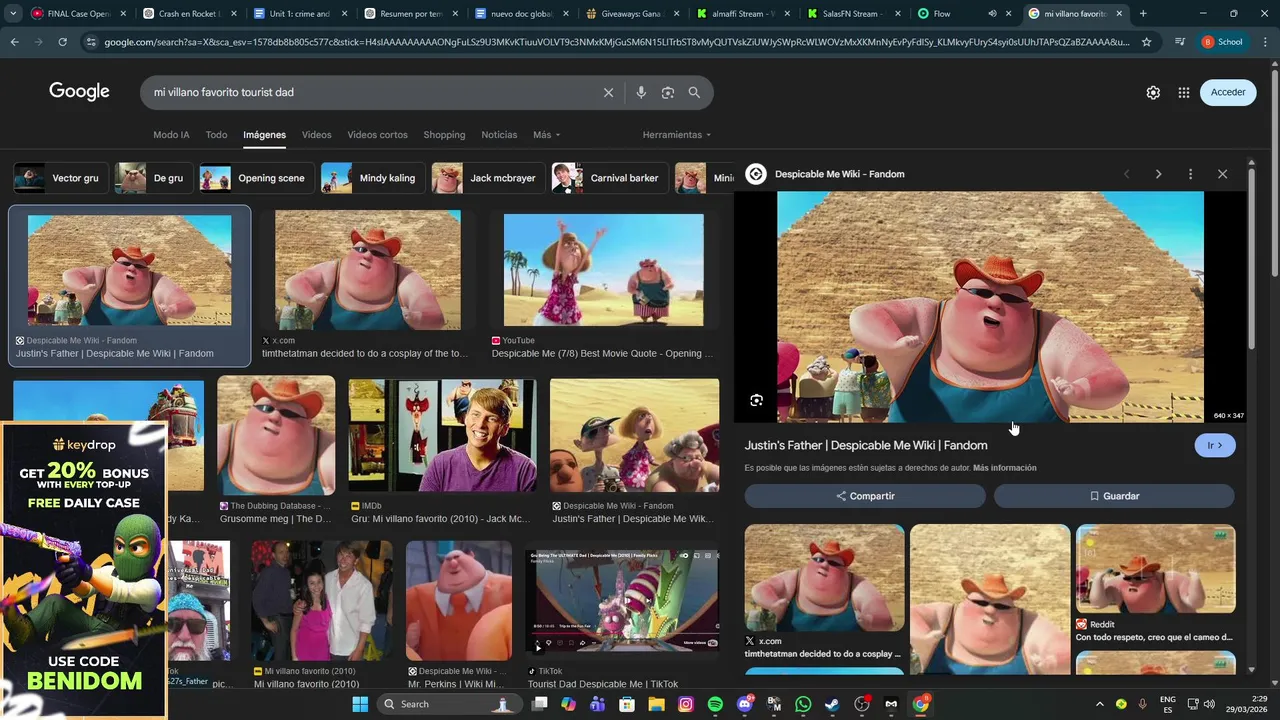Open Google quick settings gear icon
This screenshot has height=720, width=1280.
click(1153, 92)
